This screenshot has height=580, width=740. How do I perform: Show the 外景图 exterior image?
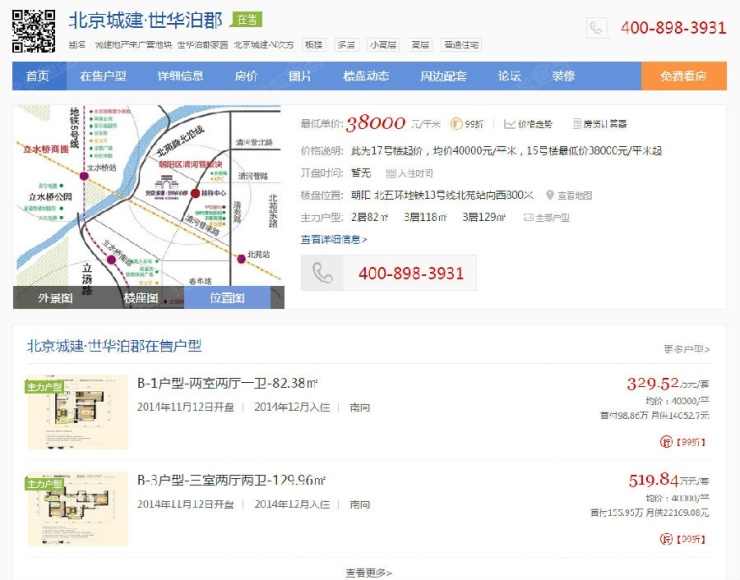click(56, 298)
